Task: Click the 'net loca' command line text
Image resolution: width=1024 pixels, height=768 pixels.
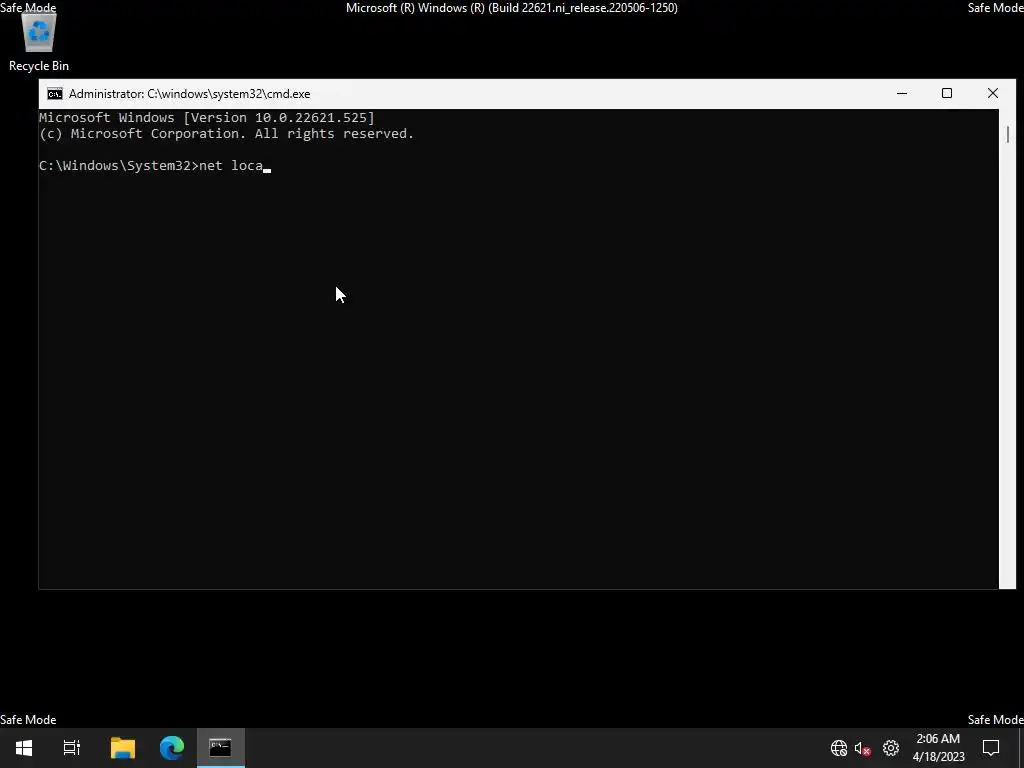Action: [231, 166]
